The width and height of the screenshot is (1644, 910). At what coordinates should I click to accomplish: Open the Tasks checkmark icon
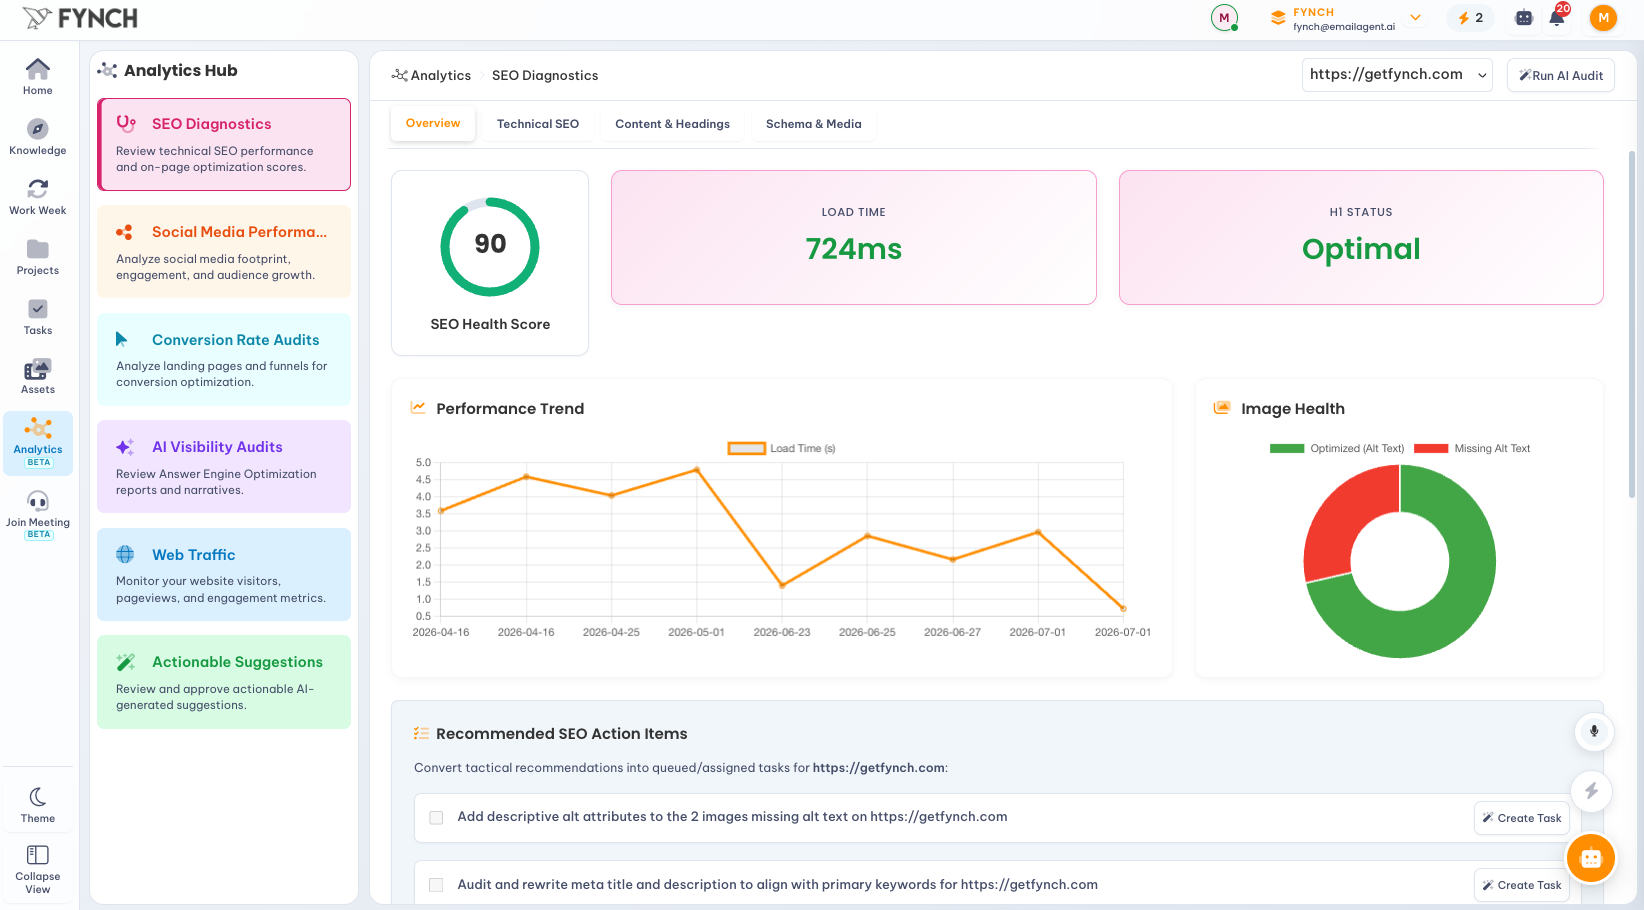click(38, 309)
